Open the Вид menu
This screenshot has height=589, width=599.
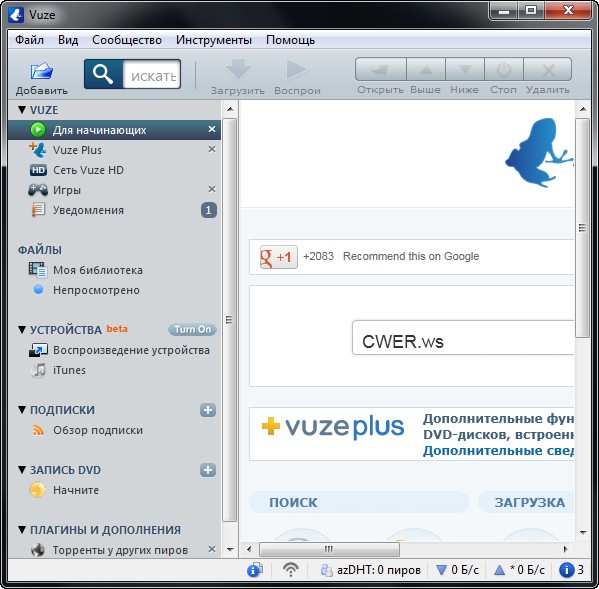68,40
